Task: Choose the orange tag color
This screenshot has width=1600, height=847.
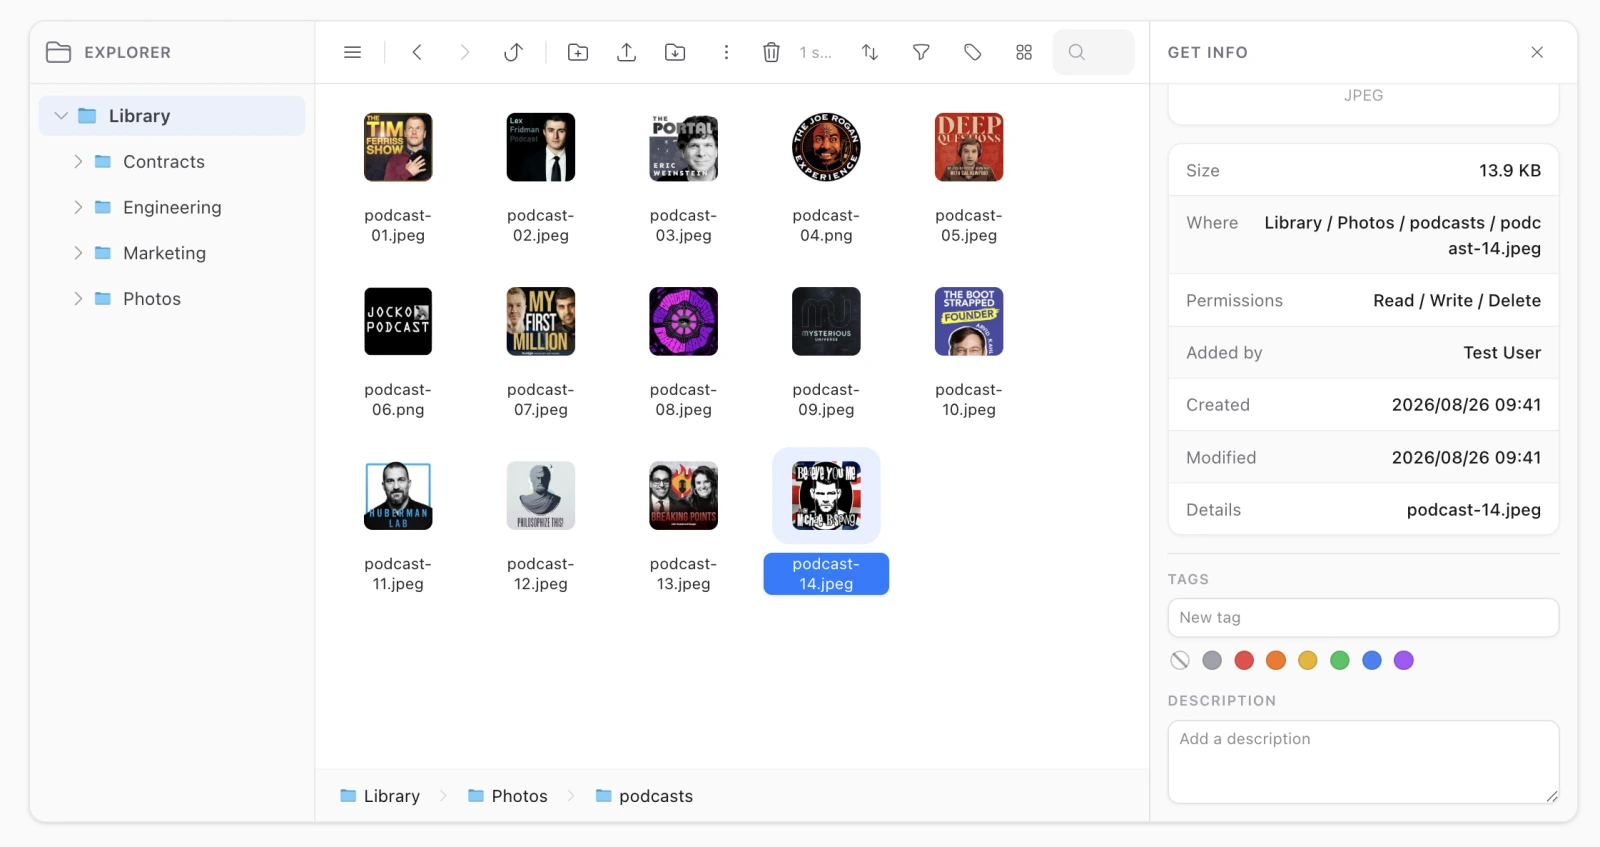Action: click(x=1276, y=660)
